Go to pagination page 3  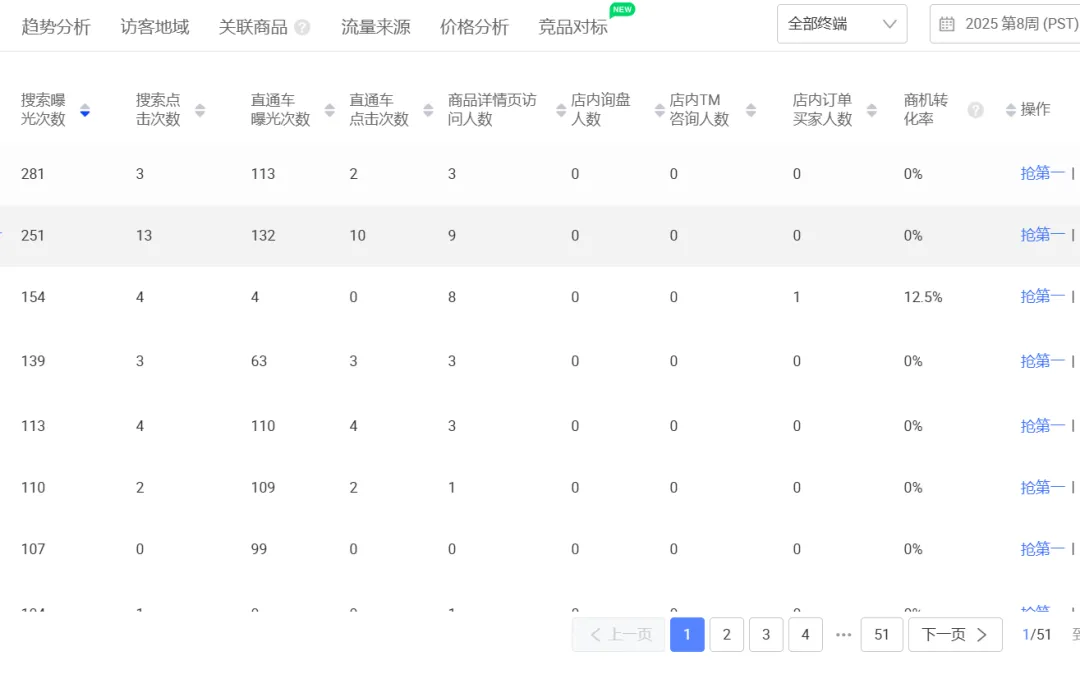click(x=766, y=634)
